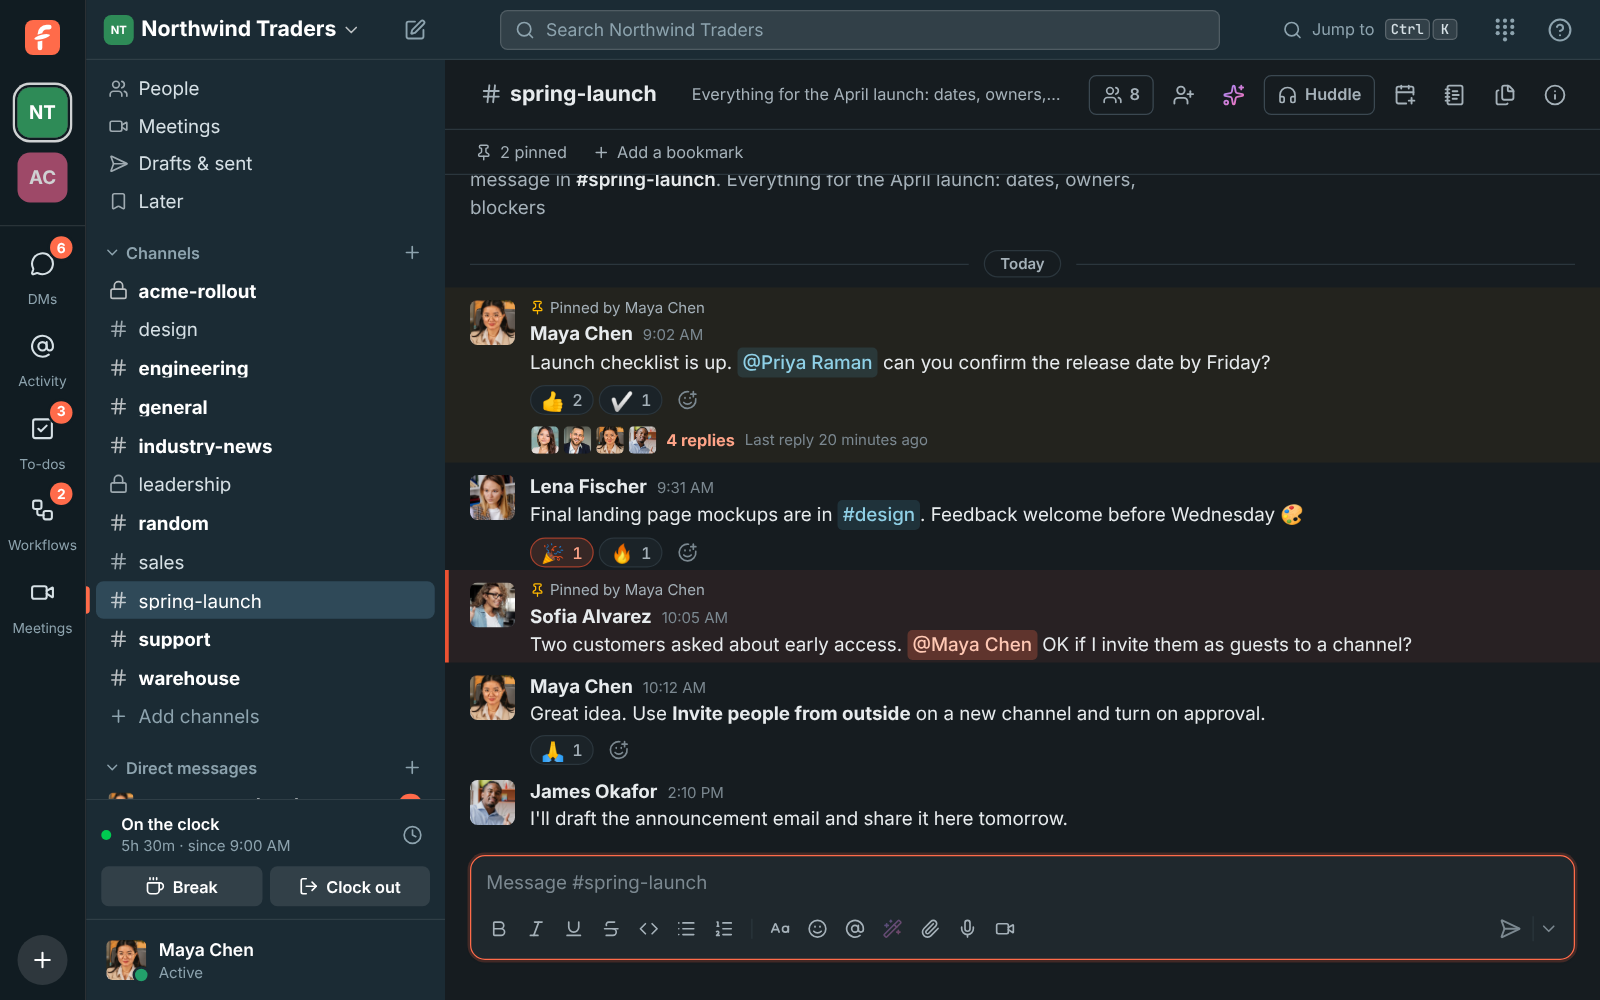Image resolution: width=1600 pixels, height=1000 pixels.
Task: Click the Clock out button
Action: tap(350, 887)
